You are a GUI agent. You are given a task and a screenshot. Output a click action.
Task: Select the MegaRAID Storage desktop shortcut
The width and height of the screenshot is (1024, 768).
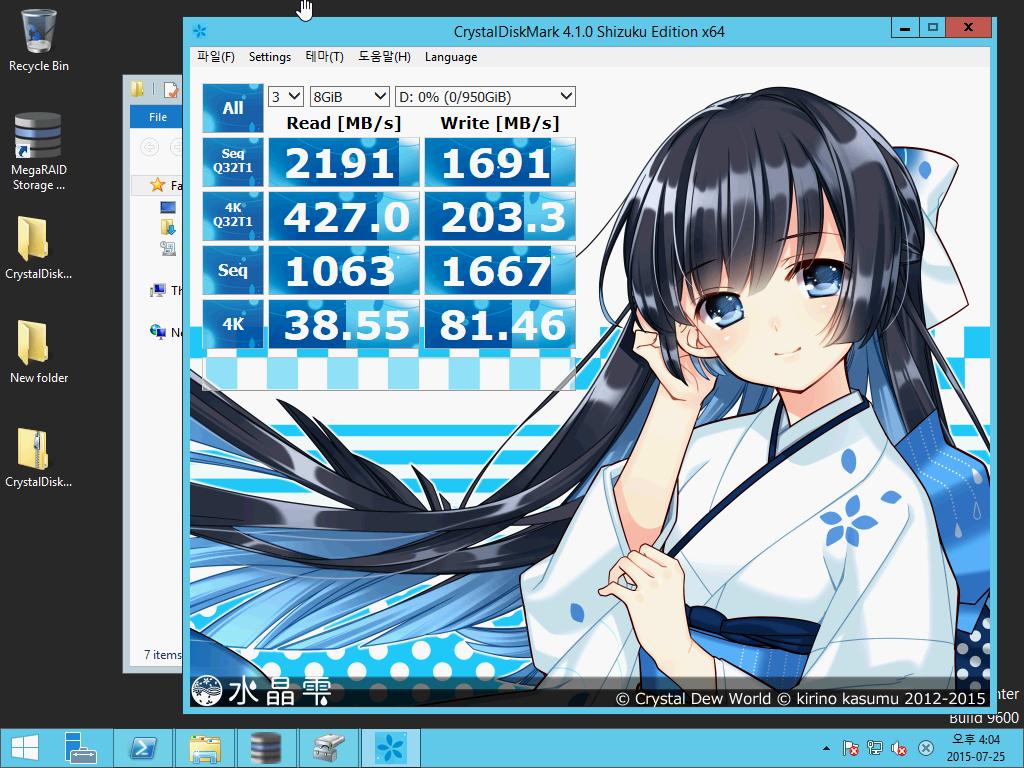[x=39, y=152]
